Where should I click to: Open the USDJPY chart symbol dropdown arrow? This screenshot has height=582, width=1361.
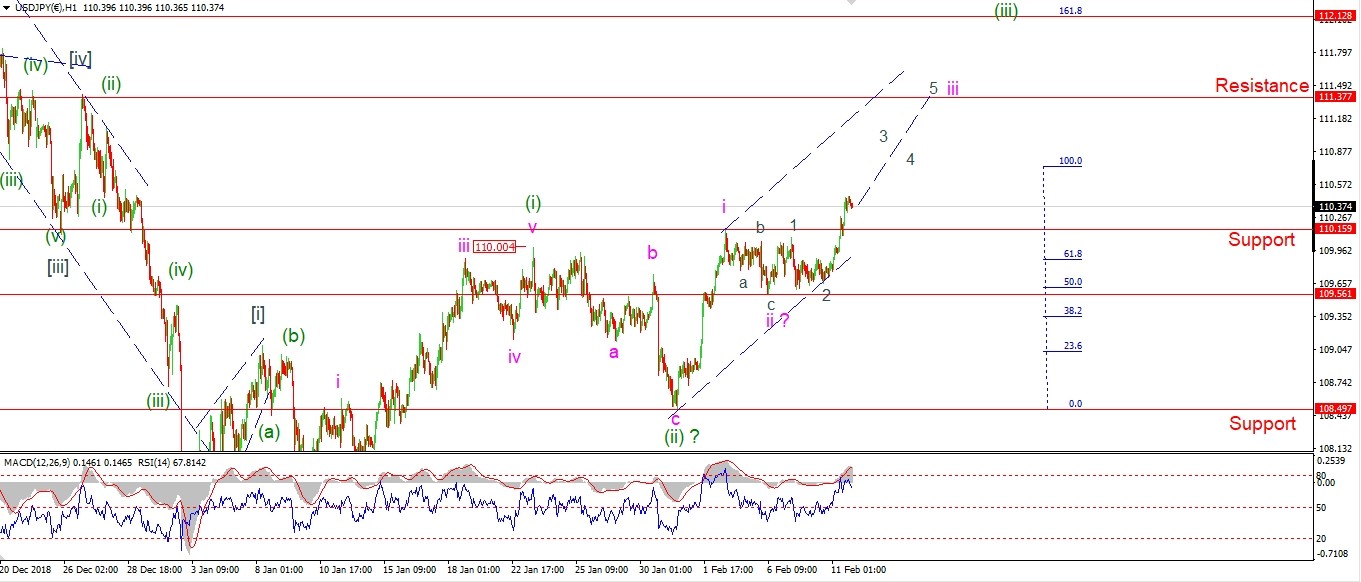pyautogui.click(x=7, y=8)
